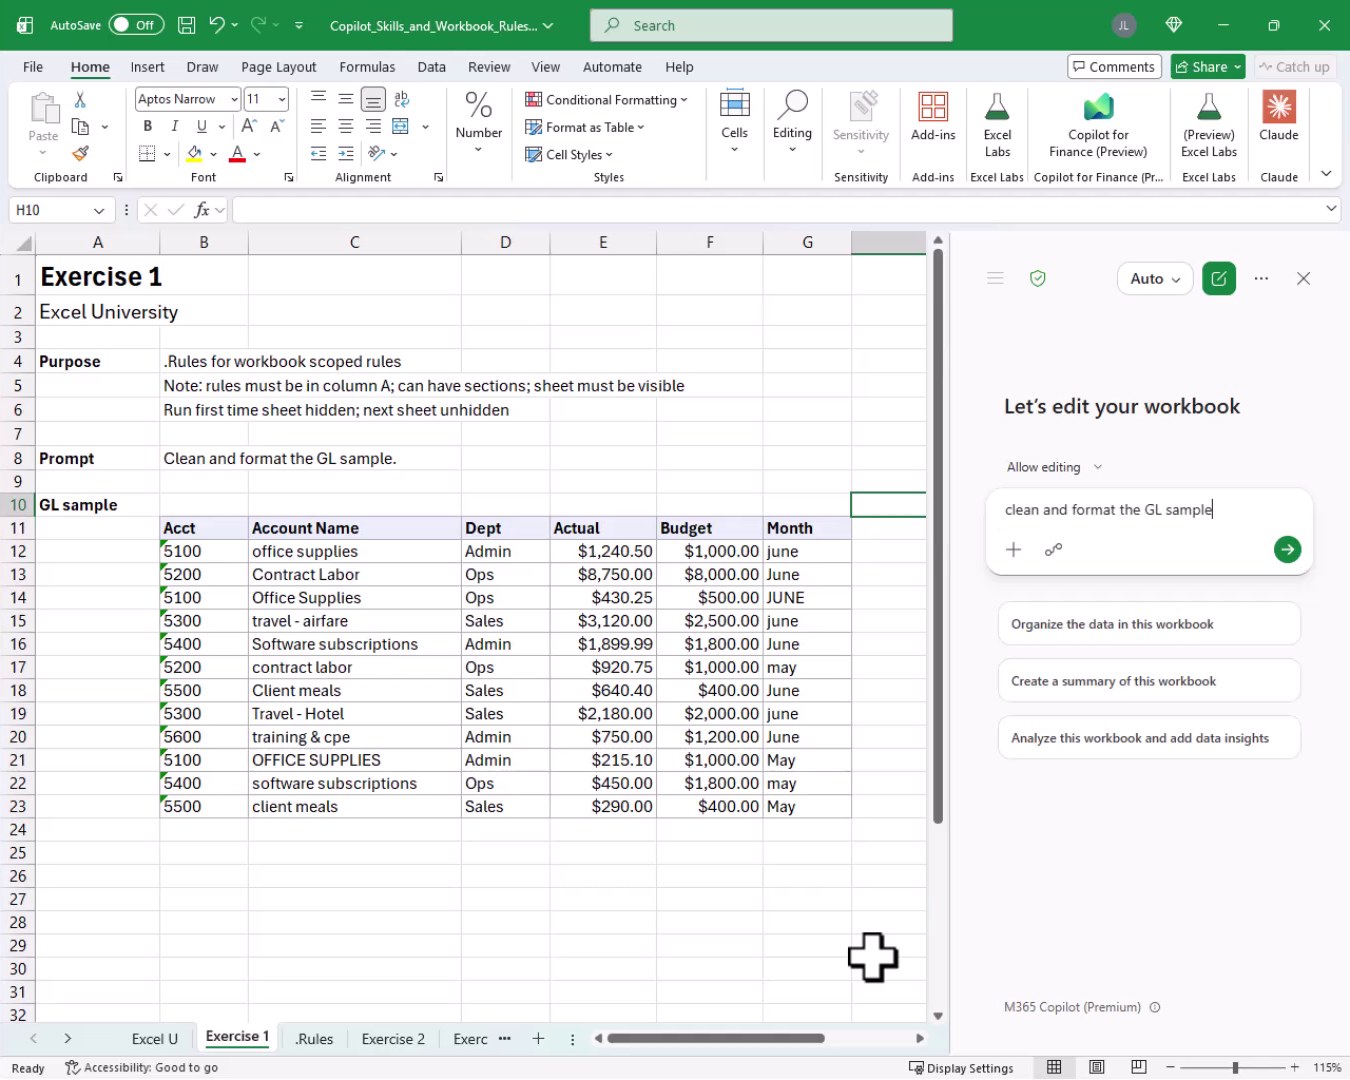Switch to Page Layout view in status bar

coord(1097,1067)
